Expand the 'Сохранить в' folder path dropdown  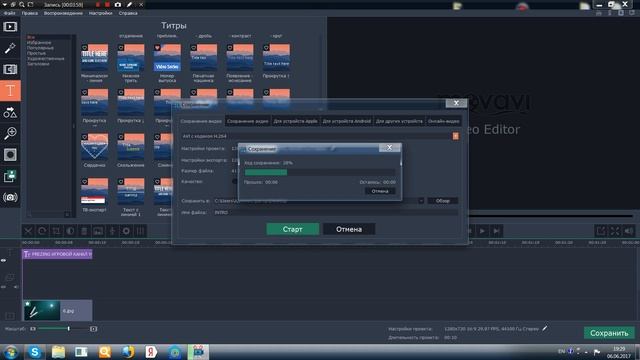[x=421, y=201]
